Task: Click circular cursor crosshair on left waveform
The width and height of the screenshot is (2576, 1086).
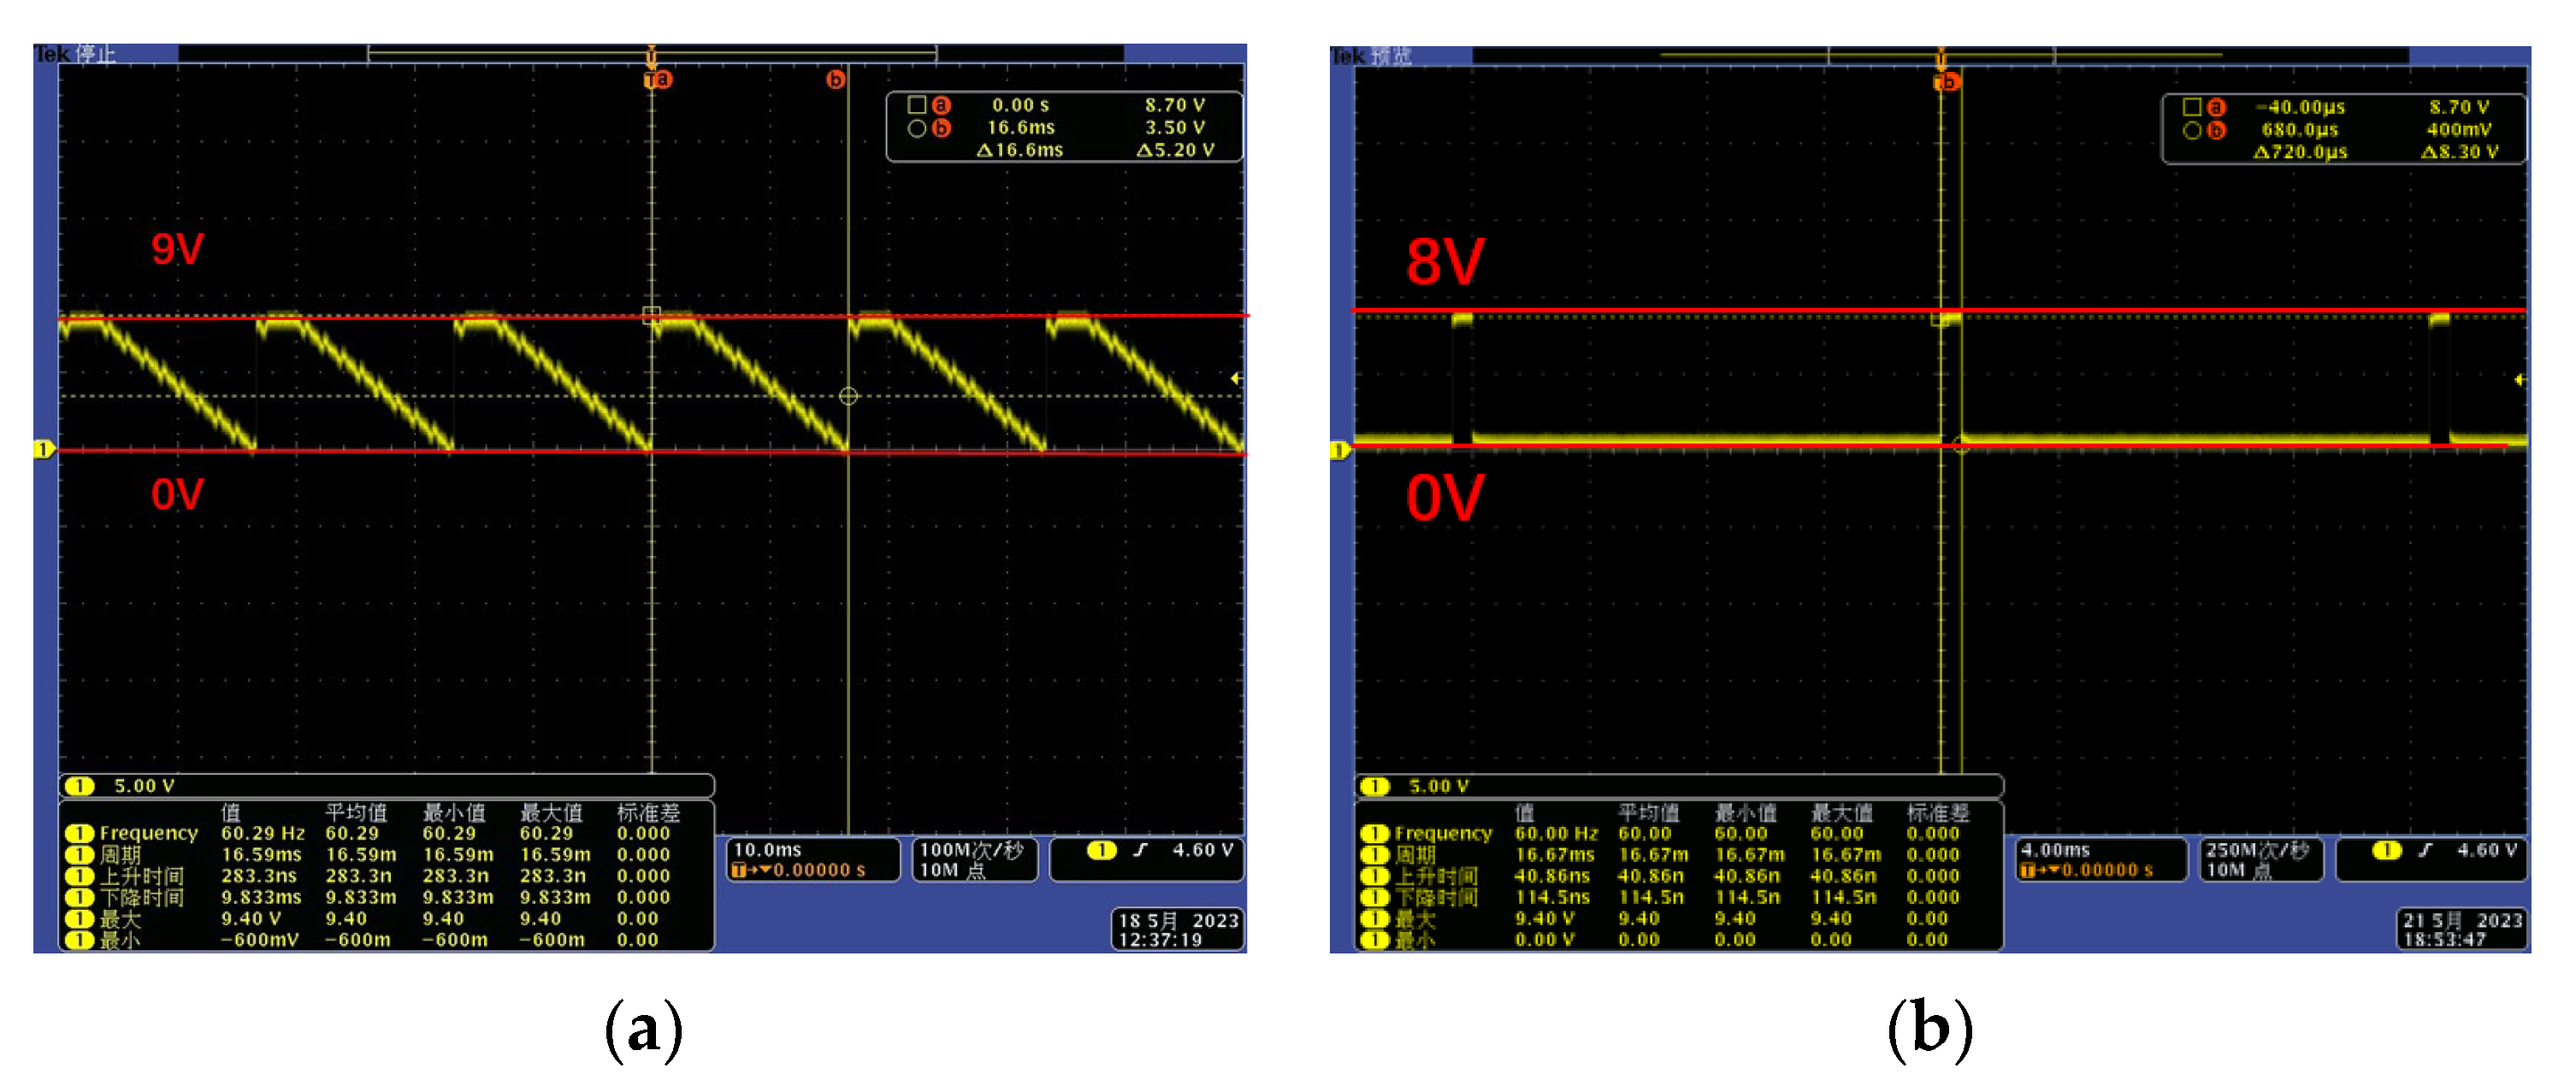Action: click(x=848, y=397)
